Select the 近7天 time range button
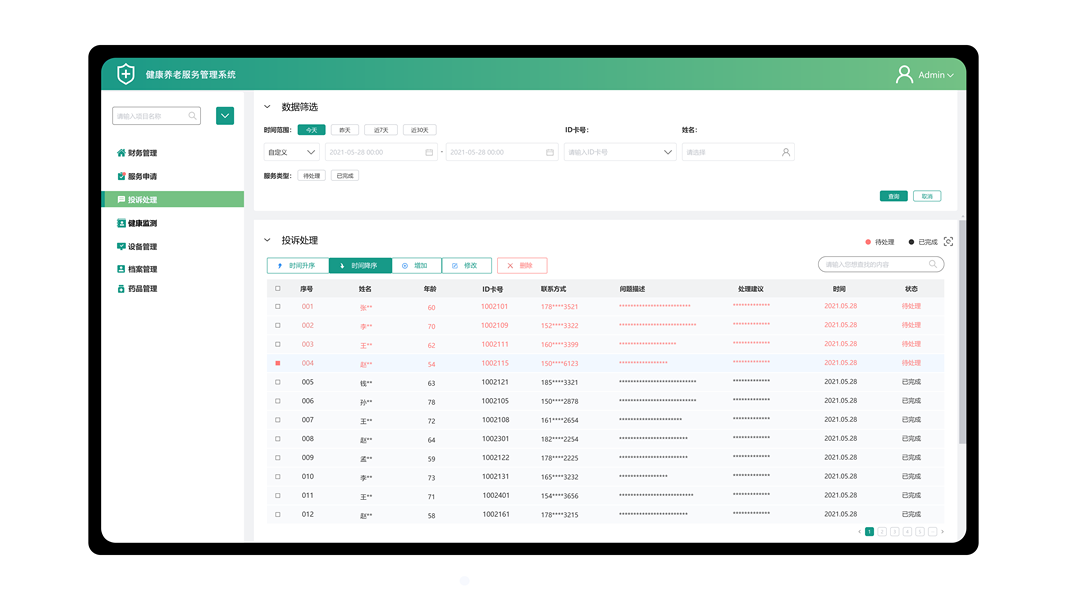The image size is (1067, 600). [381, 130]
